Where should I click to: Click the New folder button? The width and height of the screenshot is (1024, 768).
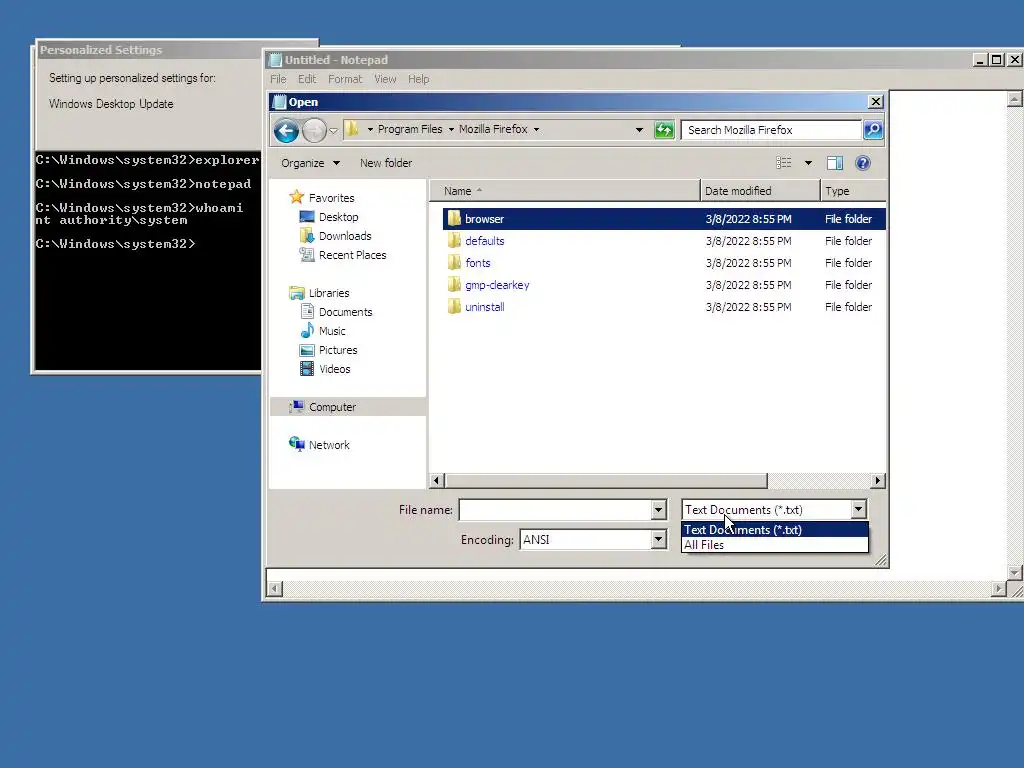[x=386, y=163]
